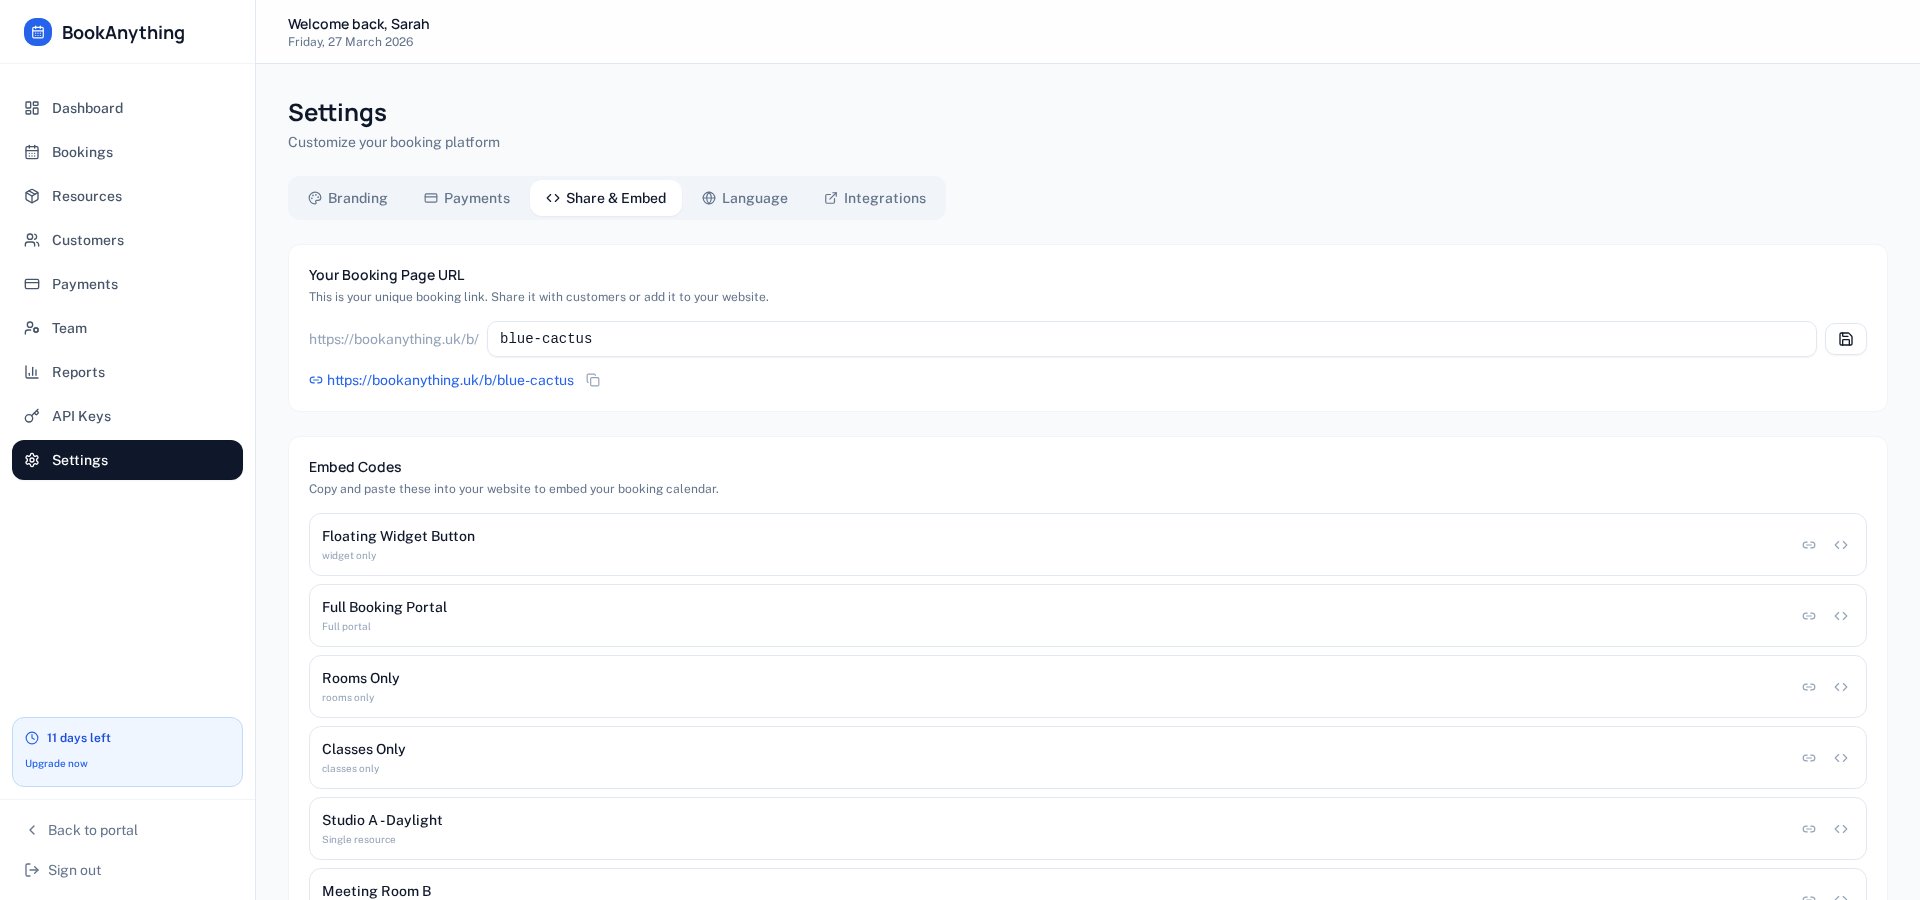
Task: Click the API Keys key icon
Action: coord(32,416)
